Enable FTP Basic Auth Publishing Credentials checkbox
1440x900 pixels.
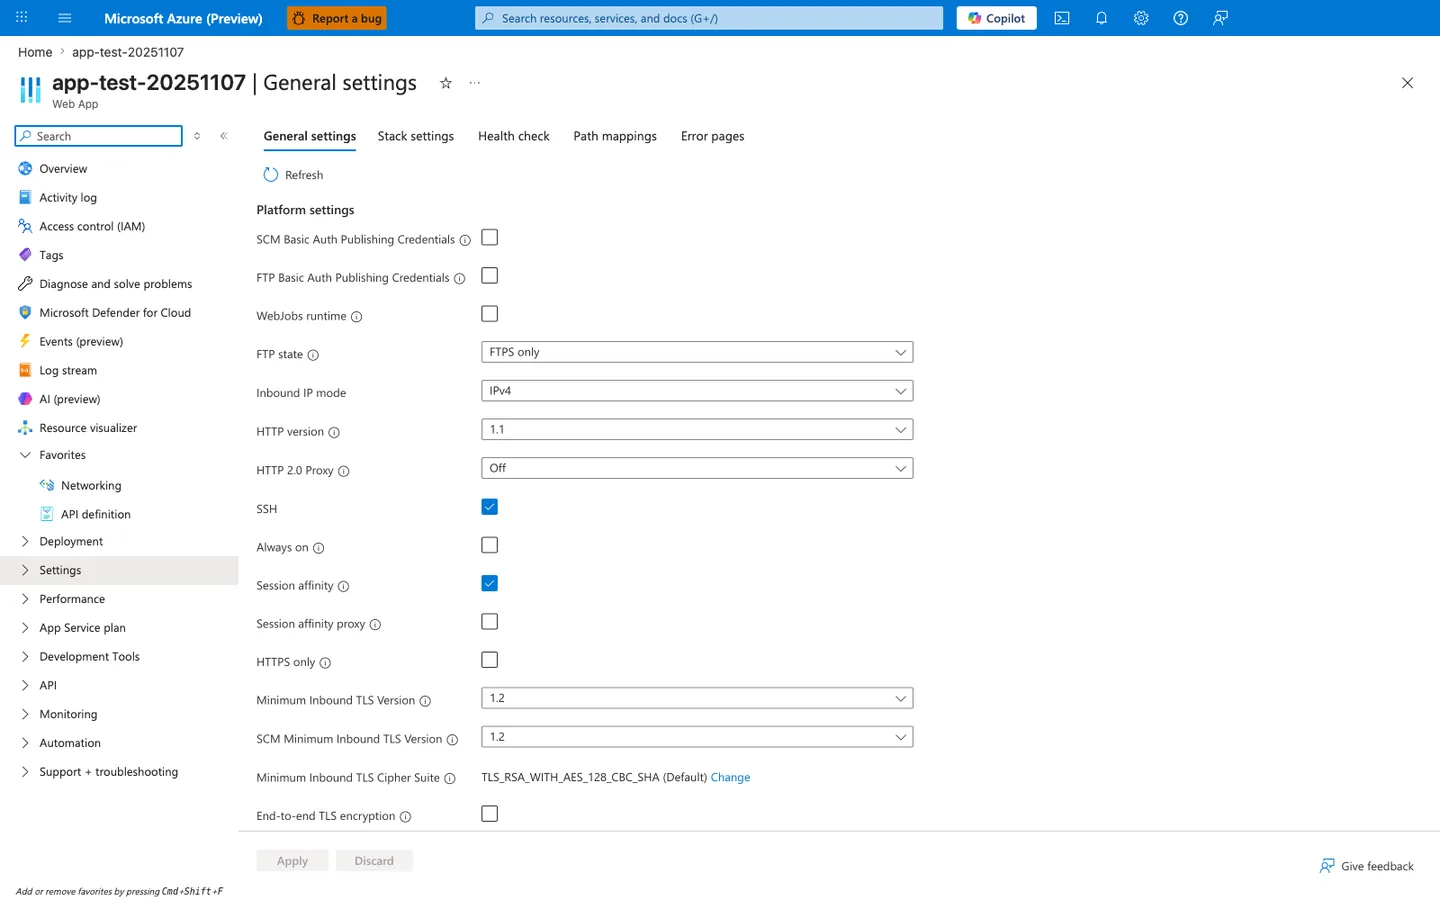[x=490, y=276]
